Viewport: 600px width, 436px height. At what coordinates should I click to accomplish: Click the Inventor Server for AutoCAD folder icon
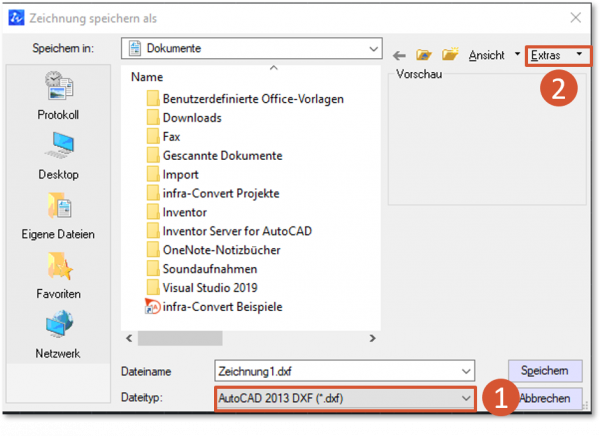[x=153, y=231]
